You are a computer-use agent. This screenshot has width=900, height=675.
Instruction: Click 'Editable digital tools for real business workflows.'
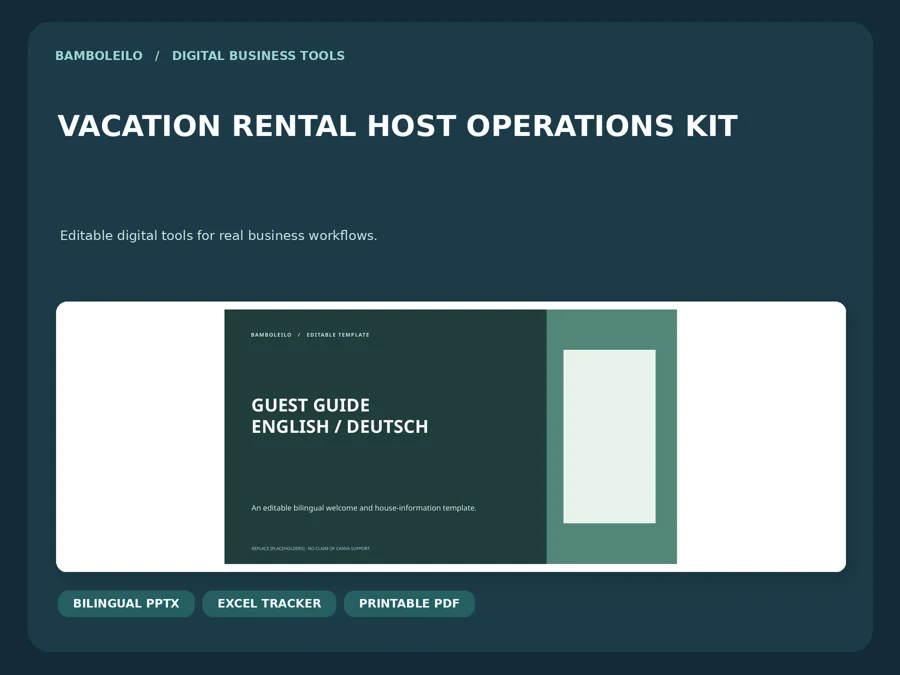218,236
